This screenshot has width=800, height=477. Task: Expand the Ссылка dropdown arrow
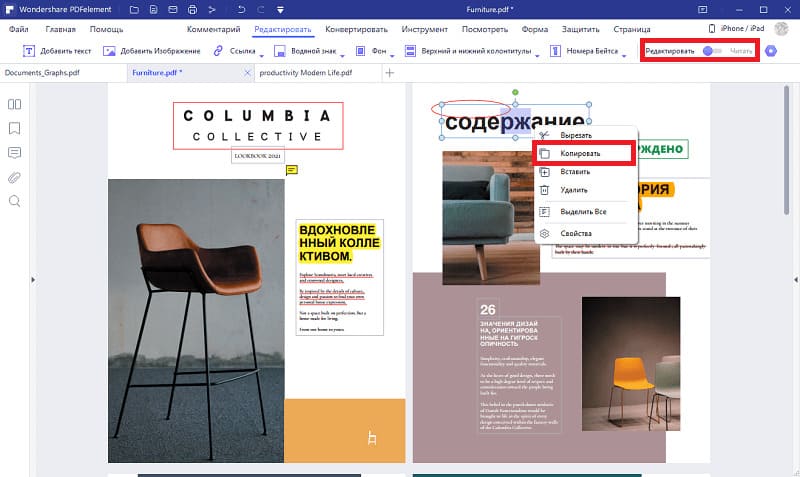pyautogui.click(x=262, y=55)
